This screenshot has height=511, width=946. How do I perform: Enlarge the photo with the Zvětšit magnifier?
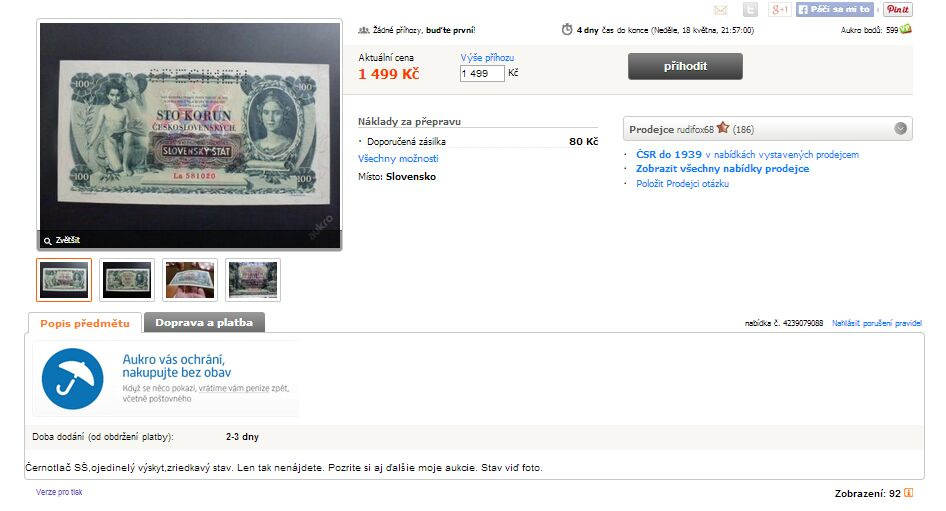[62, 240]
